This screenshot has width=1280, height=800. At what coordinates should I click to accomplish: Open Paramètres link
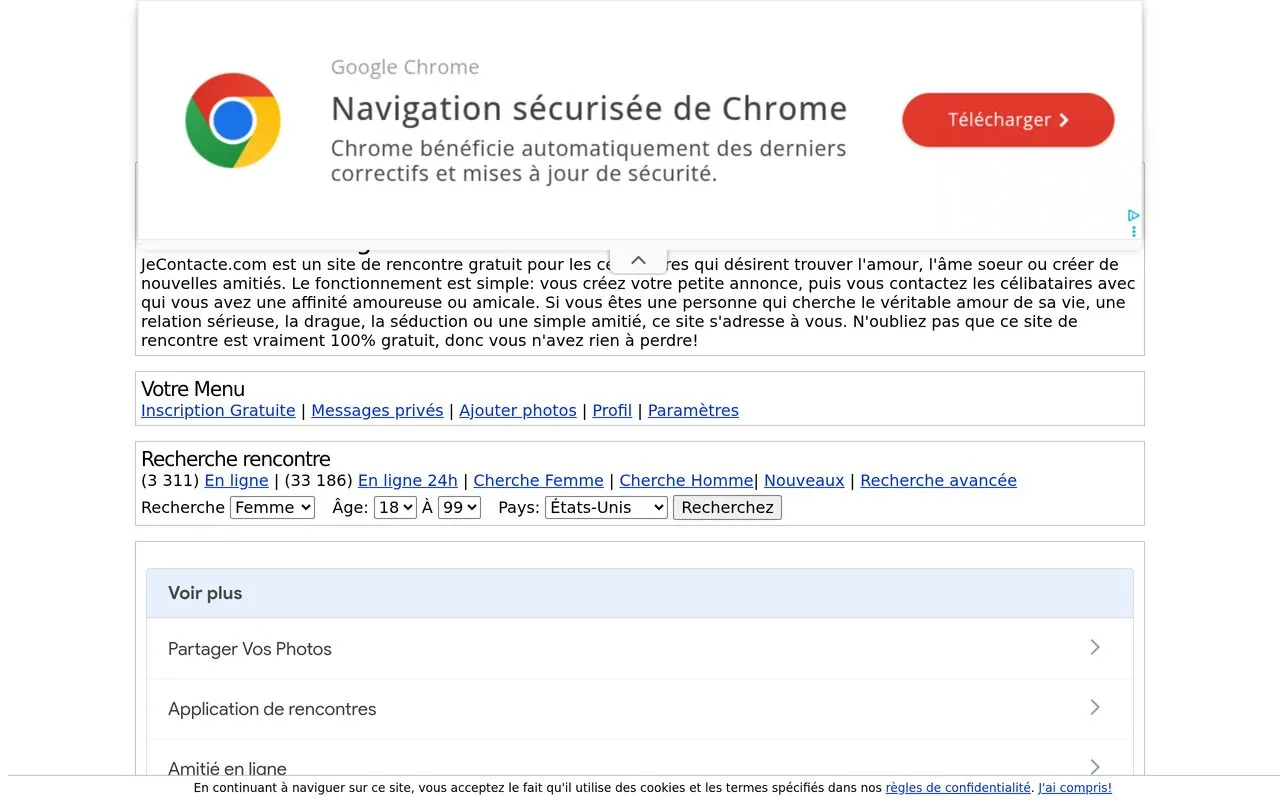[x=693, y=410]
